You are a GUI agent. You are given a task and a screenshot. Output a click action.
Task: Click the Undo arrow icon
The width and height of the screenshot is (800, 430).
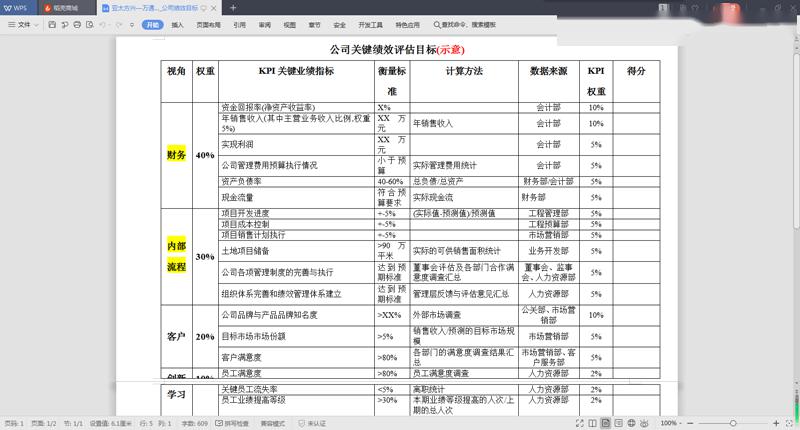point(104,24)
